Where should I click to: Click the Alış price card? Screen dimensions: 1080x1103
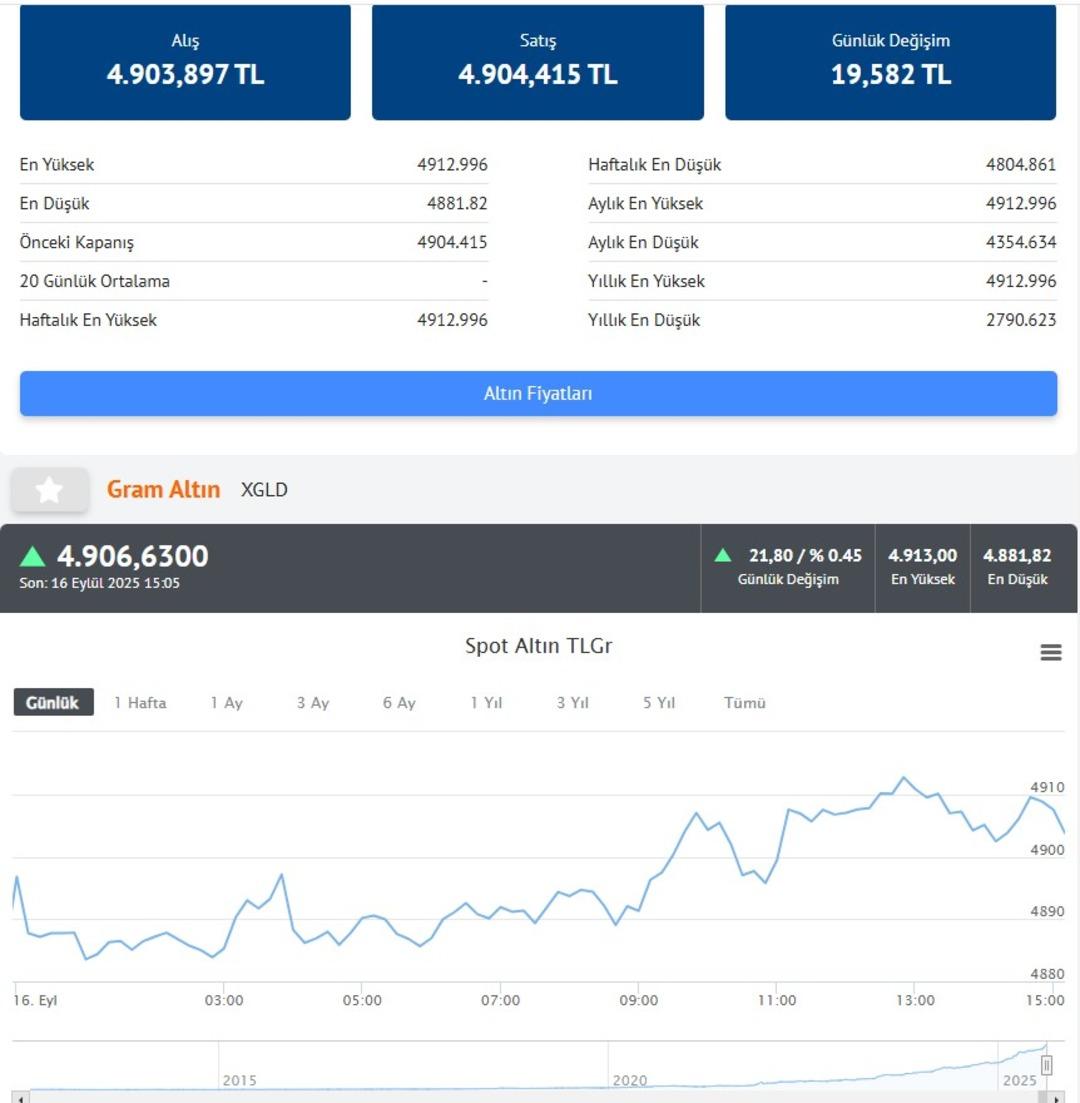185,62
